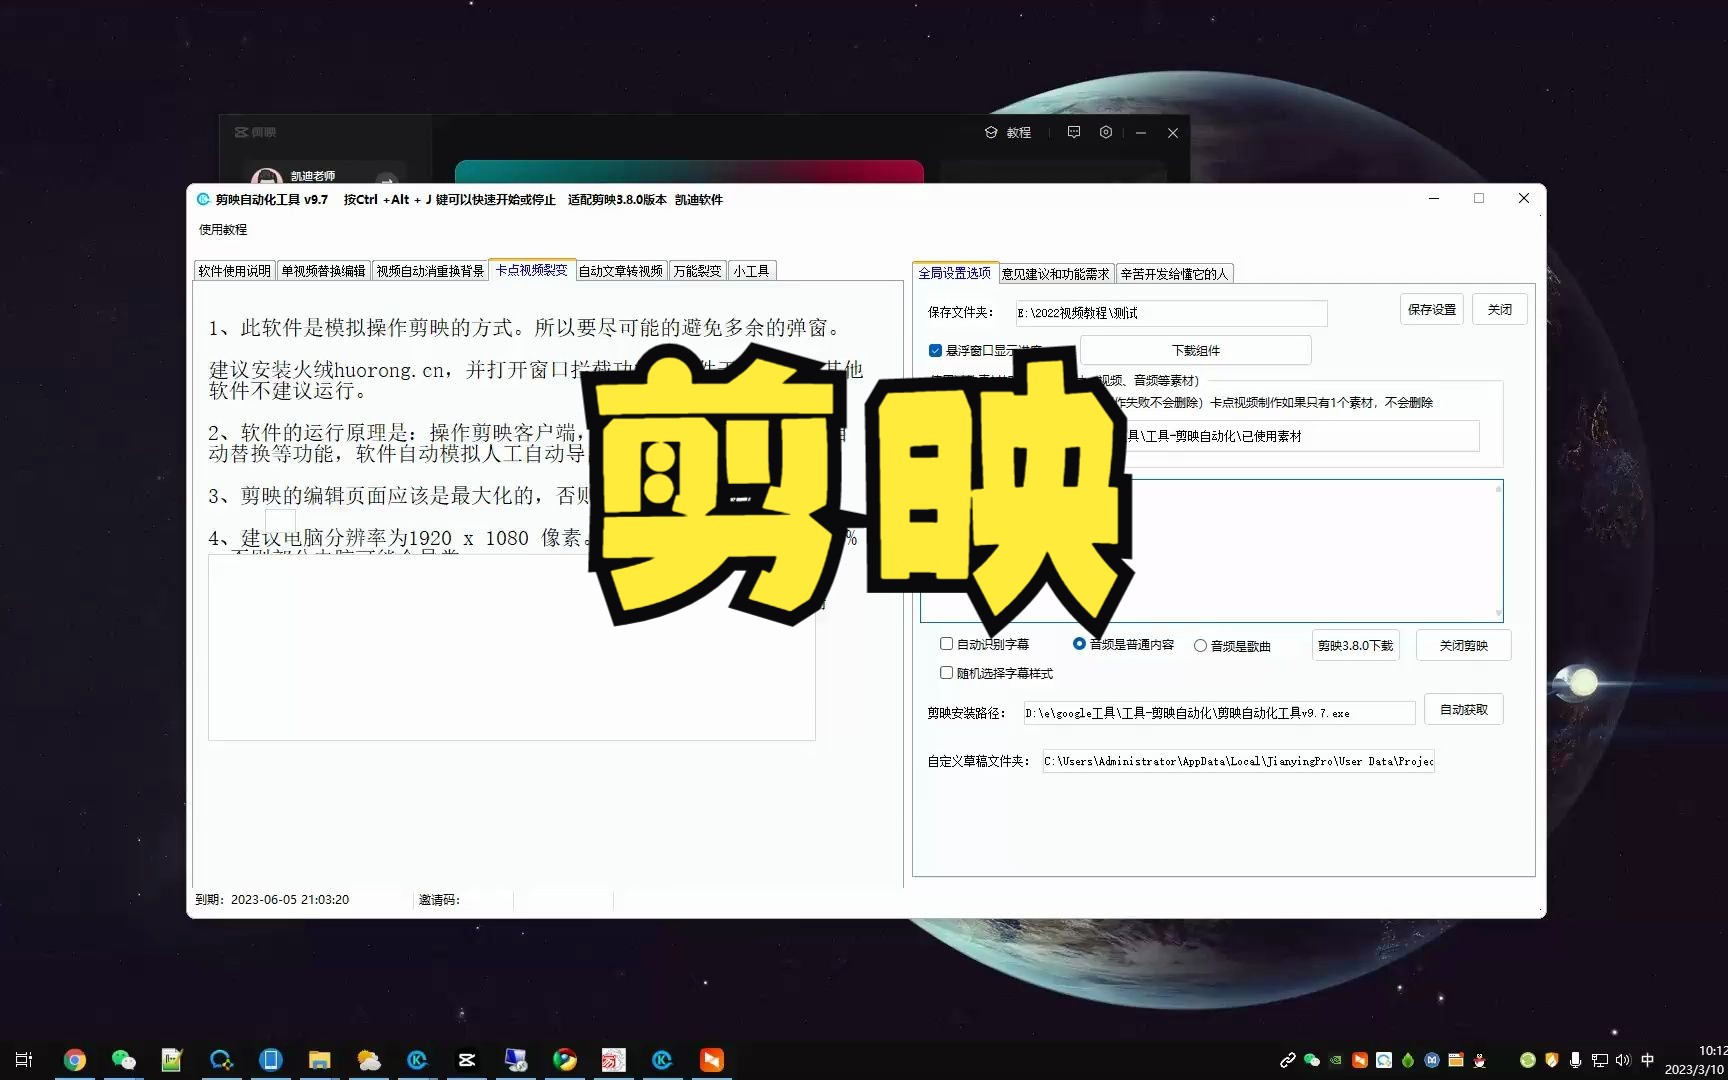
Task: Open the blue phone app taskbar icon
Action: coord(270,1060)
